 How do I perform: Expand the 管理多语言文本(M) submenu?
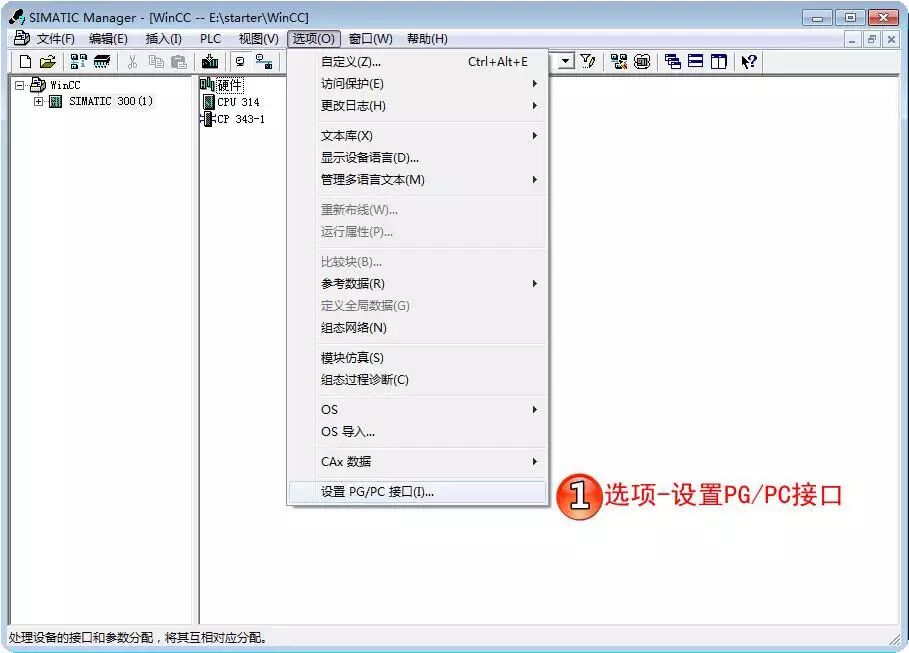(x=417, y=180)
